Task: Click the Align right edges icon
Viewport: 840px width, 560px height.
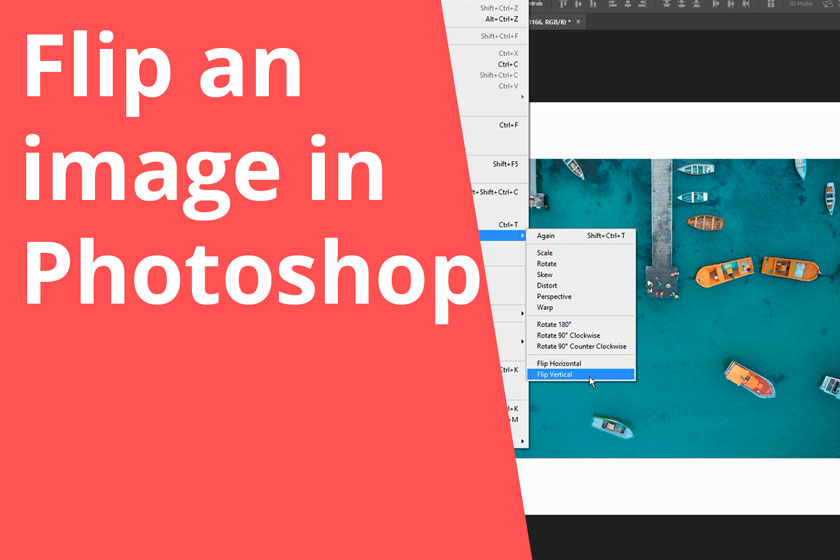Action: [642, 4]
